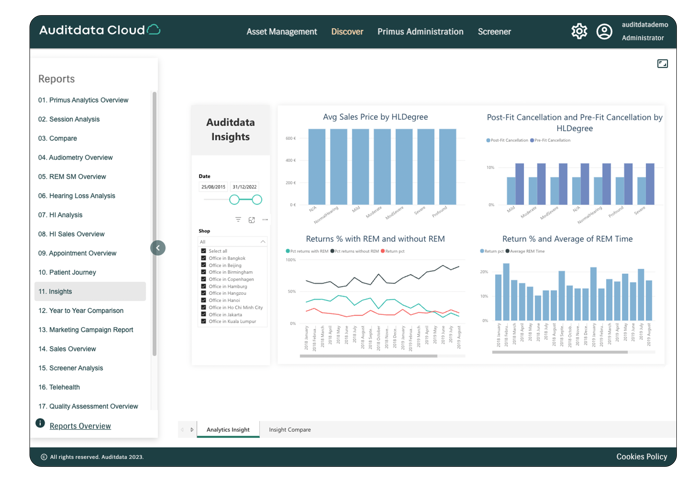Click focus mode icon on Shop slicer
This screenshot has height=478, width=700.
coord(251,220)
